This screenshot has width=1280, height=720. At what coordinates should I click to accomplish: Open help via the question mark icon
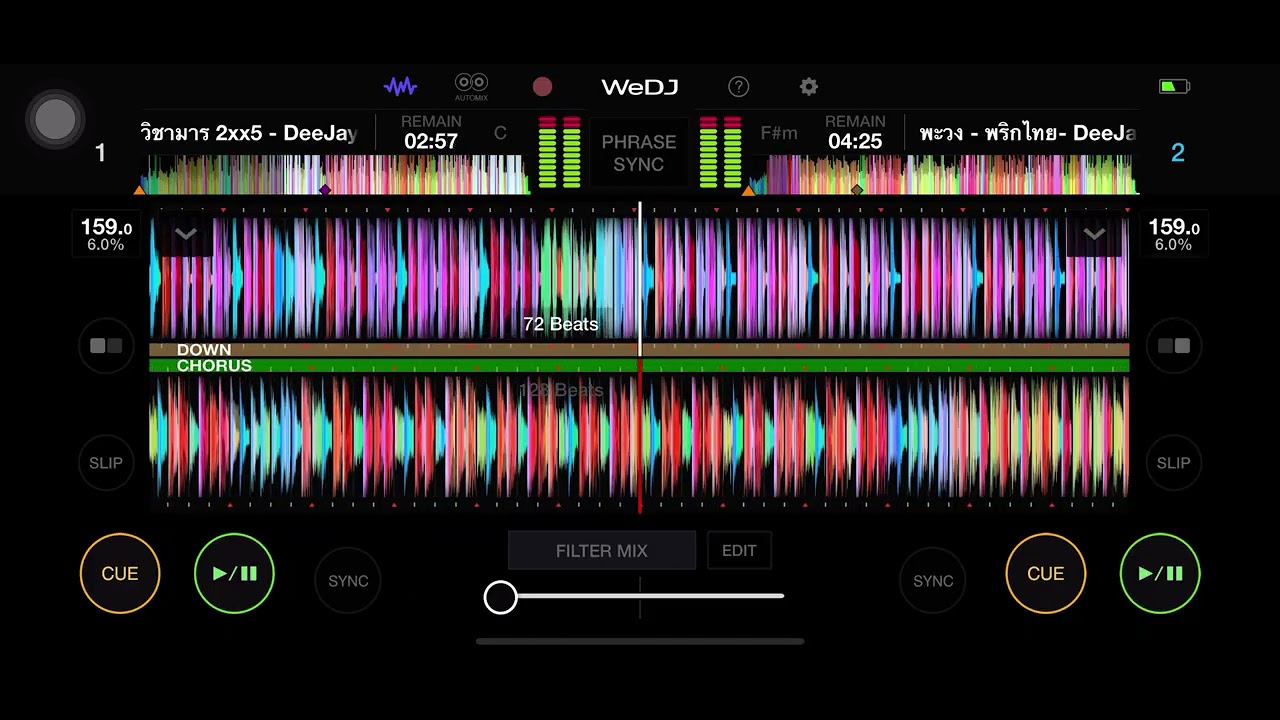738,87
